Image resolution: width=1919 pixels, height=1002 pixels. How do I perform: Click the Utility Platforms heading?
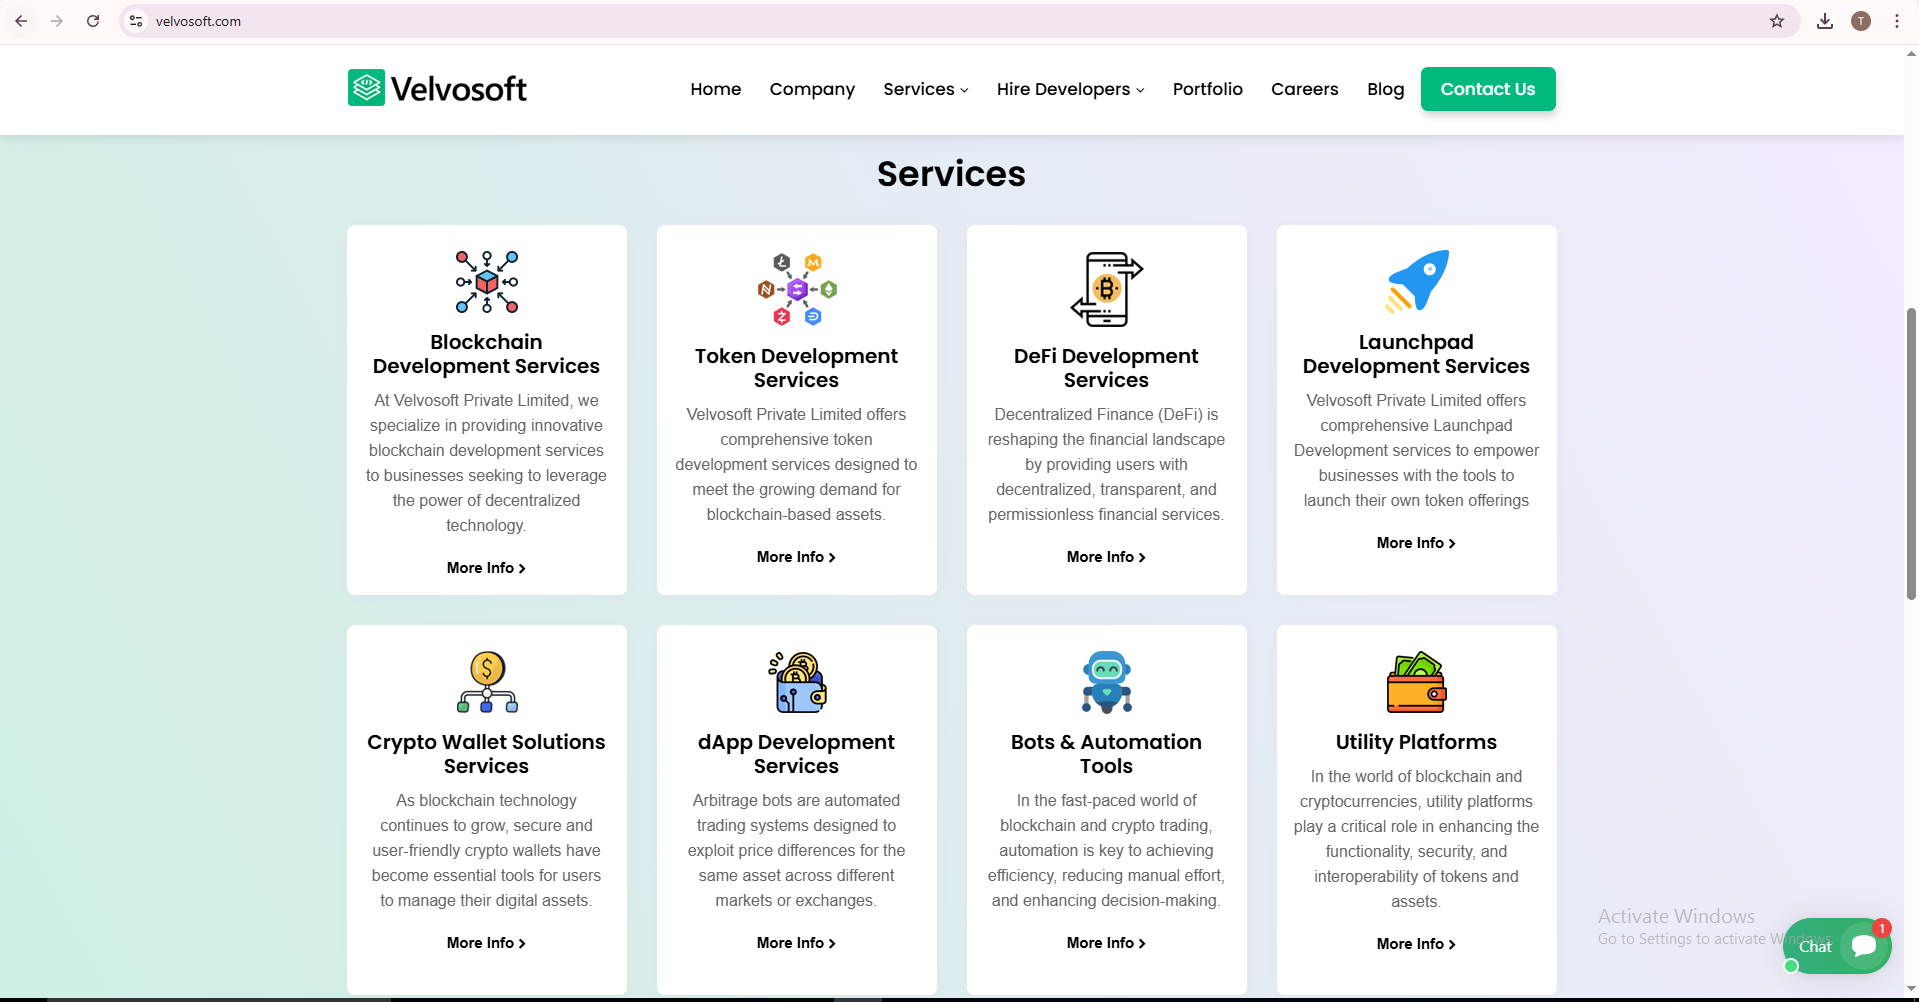coord(1417,742)
